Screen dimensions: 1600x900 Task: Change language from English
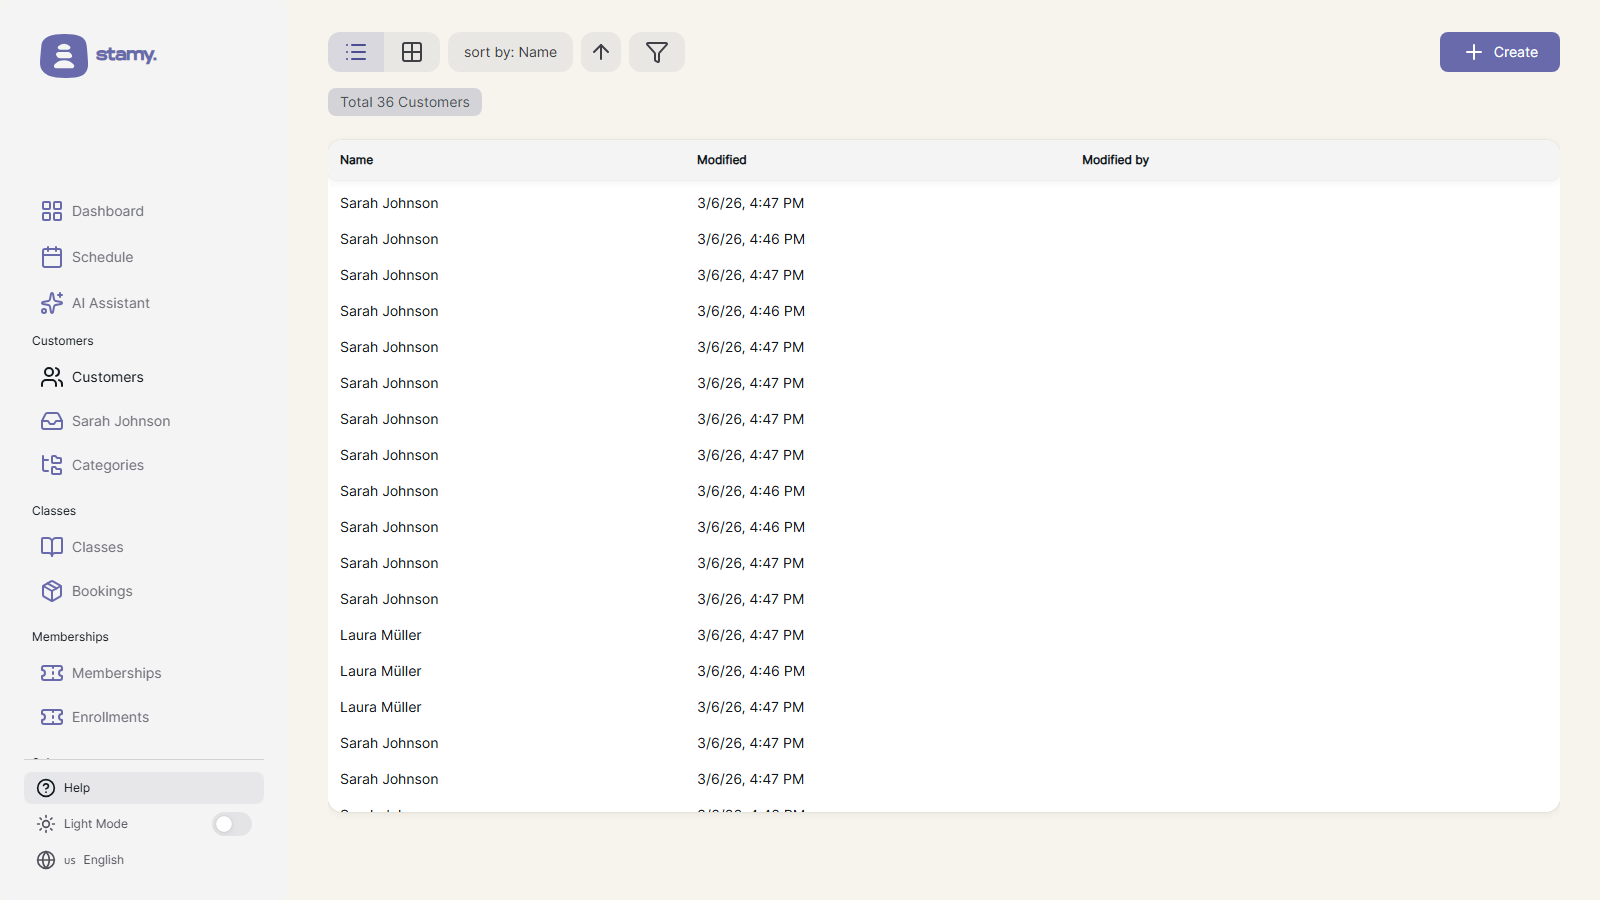[x=94, y=860]
